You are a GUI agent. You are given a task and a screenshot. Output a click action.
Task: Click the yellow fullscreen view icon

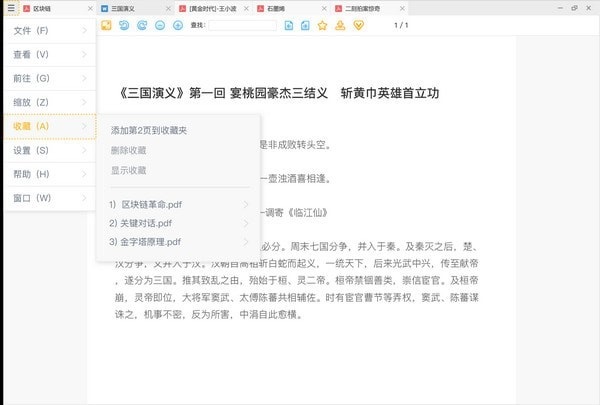106,25
